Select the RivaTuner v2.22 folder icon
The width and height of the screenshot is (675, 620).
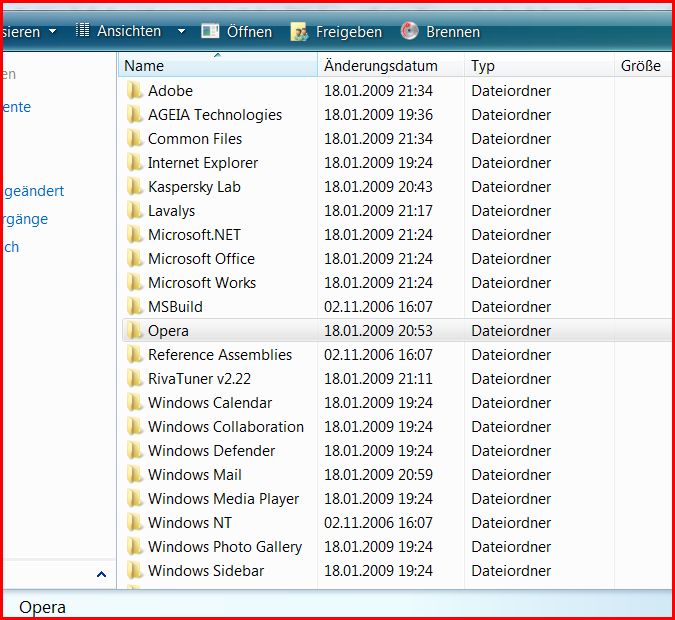click(135, 378)
